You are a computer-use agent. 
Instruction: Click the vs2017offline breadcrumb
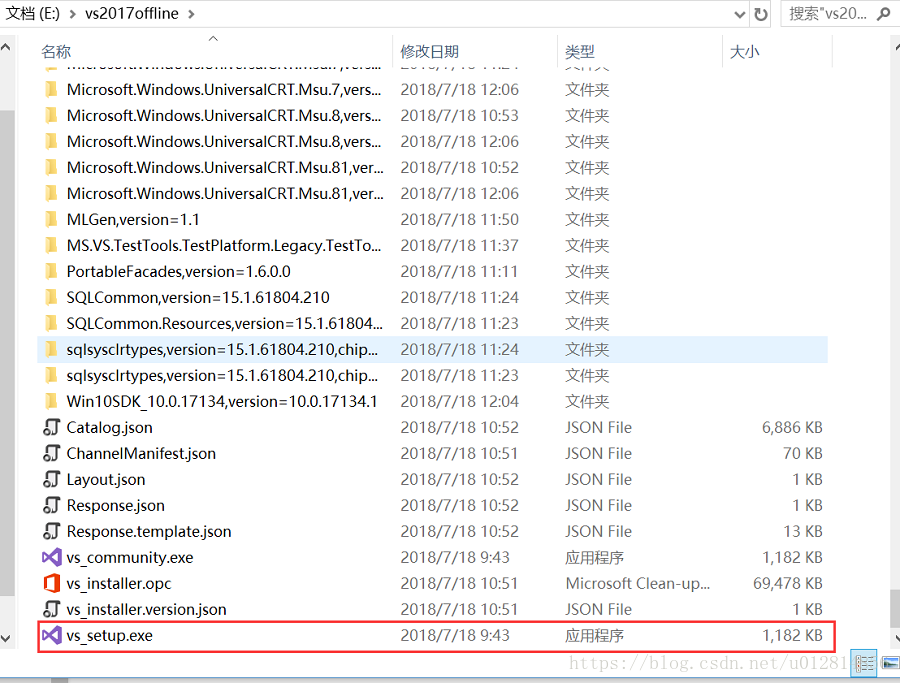point(131,13)
